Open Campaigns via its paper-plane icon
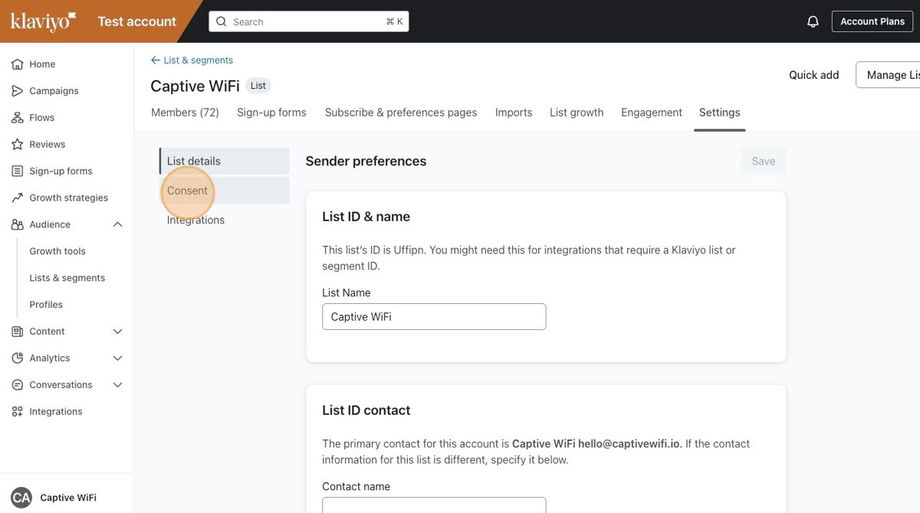920x513 pixels. 17,91
